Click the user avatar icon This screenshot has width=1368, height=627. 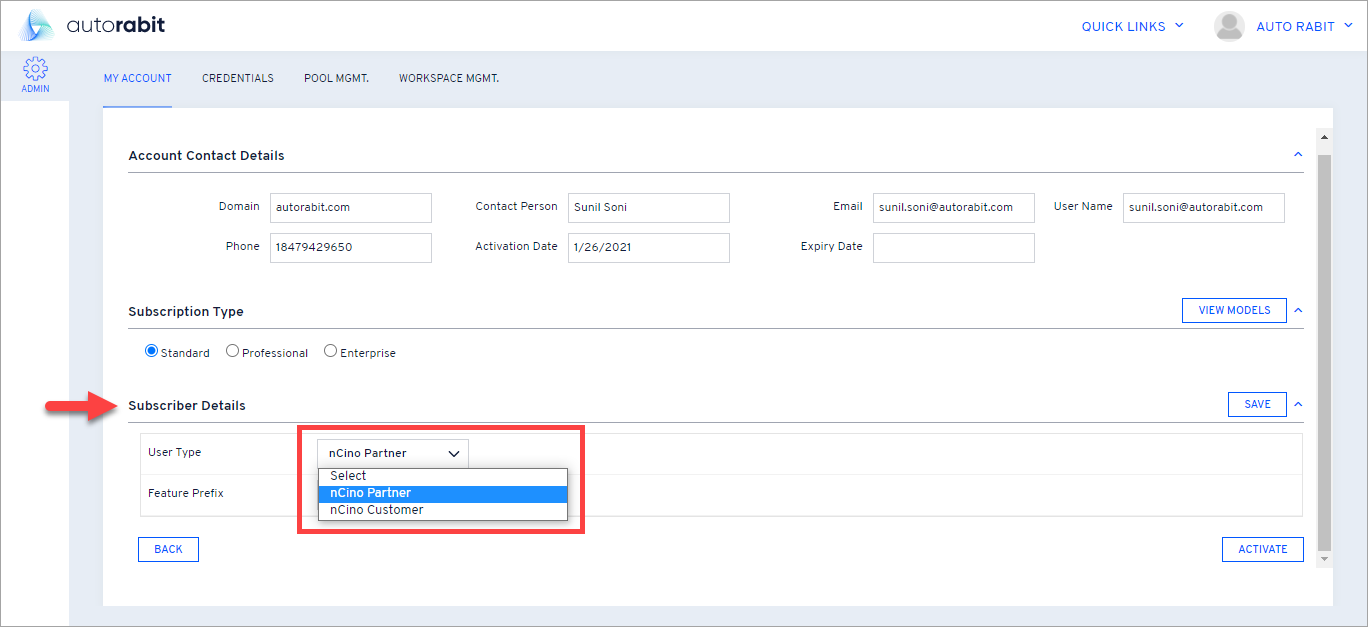[1229, 27]
